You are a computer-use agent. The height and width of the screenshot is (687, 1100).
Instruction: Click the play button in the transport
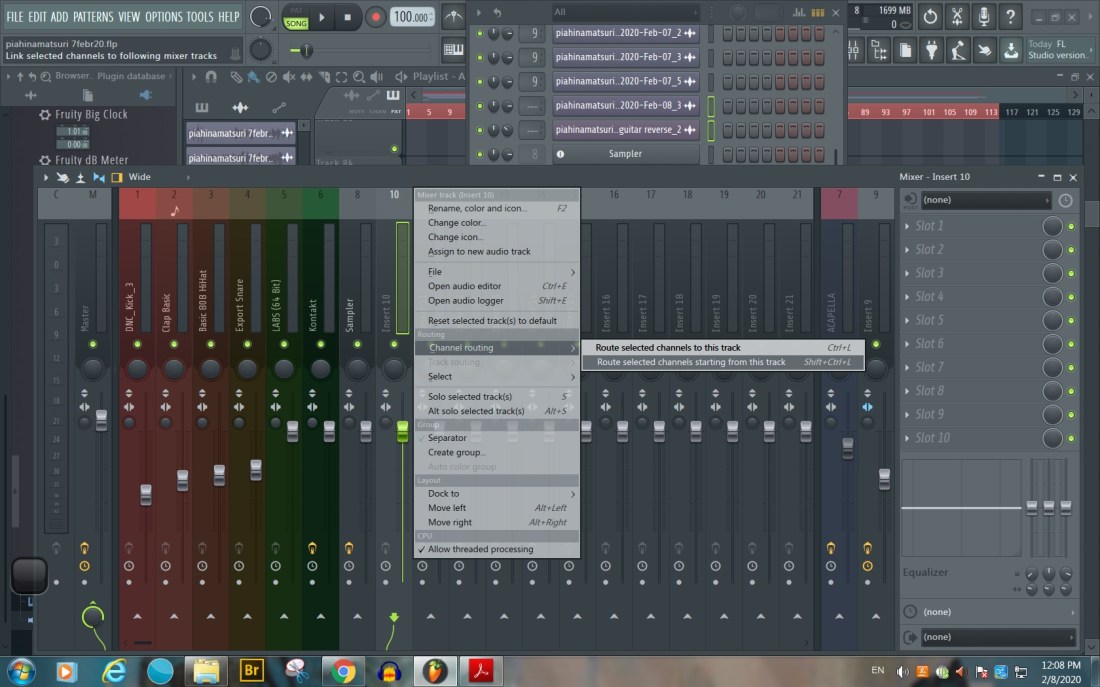322,17
